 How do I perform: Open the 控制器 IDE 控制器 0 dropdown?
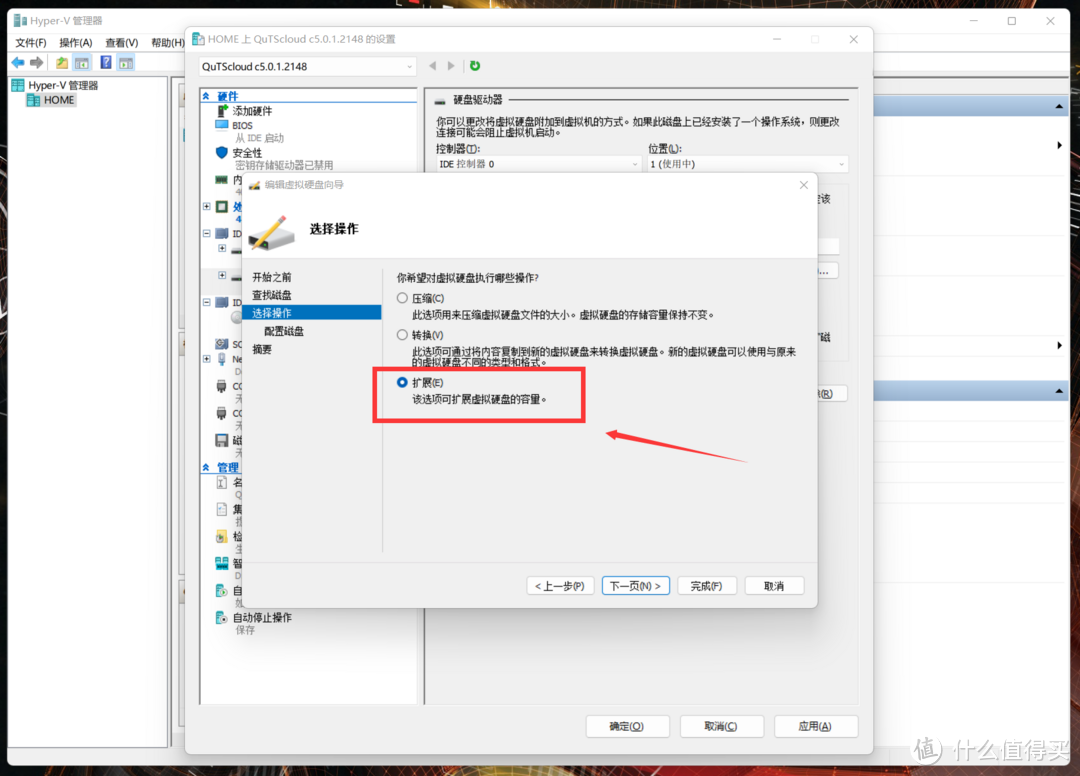click(x=539, y=164)
